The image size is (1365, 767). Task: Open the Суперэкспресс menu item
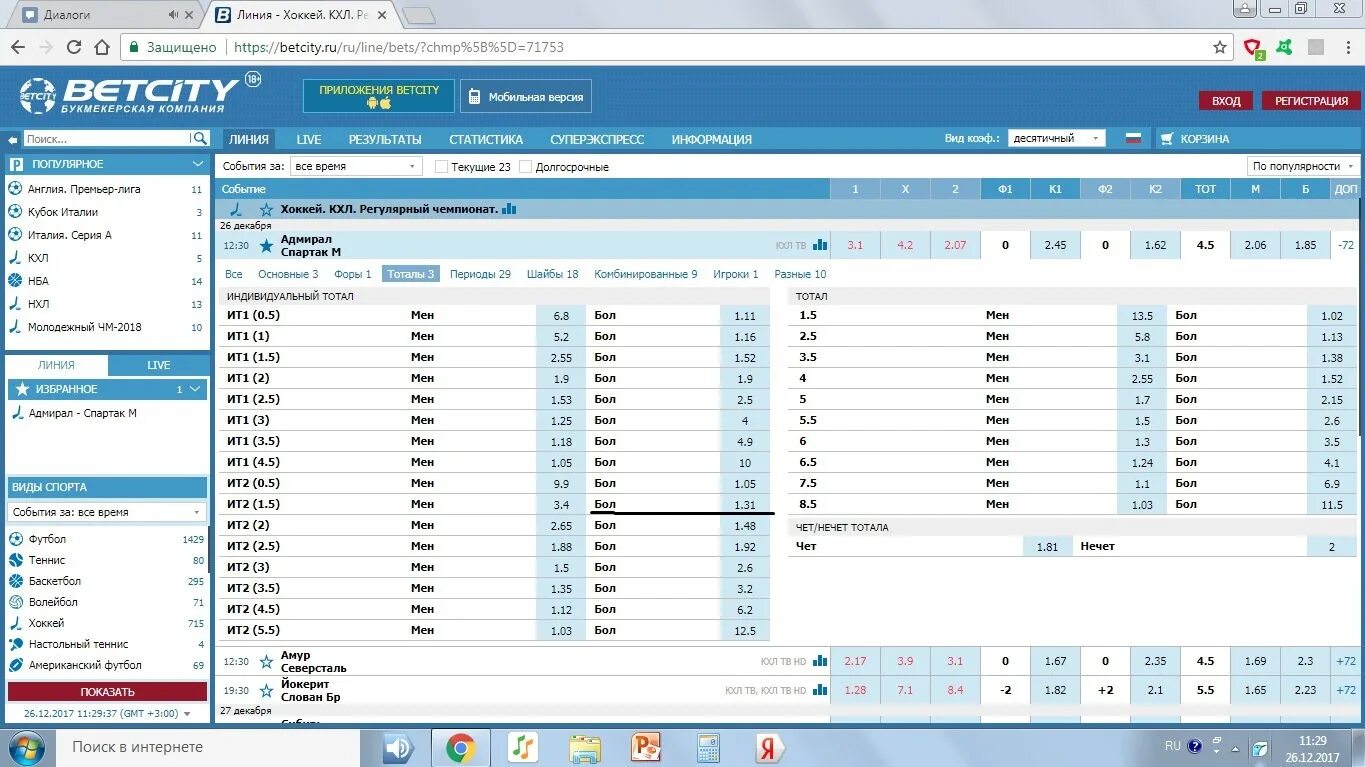(x=597, y=140)
